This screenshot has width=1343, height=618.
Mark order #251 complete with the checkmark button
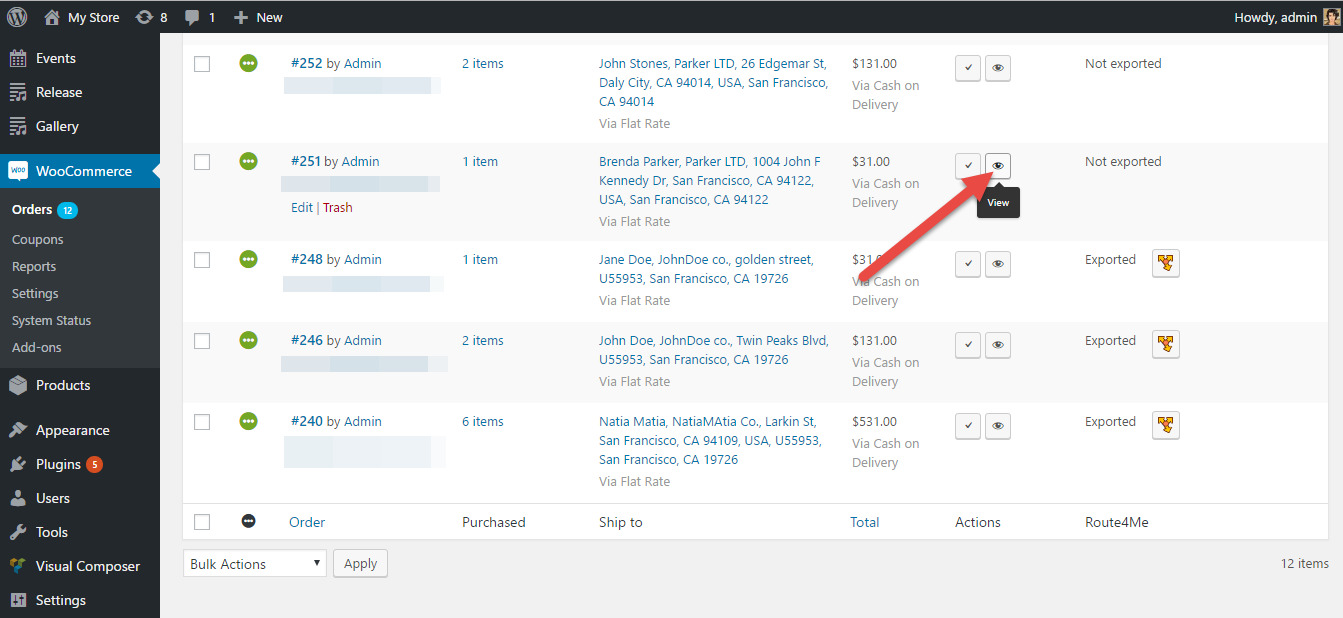click(967, 166)
